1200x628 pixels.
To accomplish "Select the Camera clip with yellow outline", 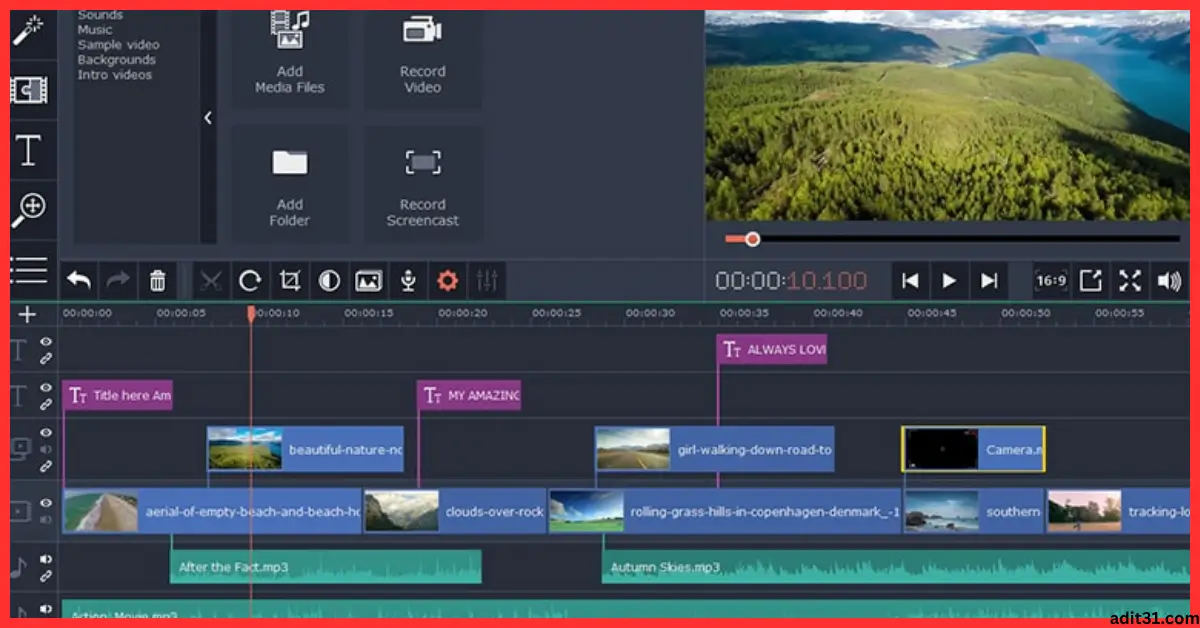I will coord(973,450).
